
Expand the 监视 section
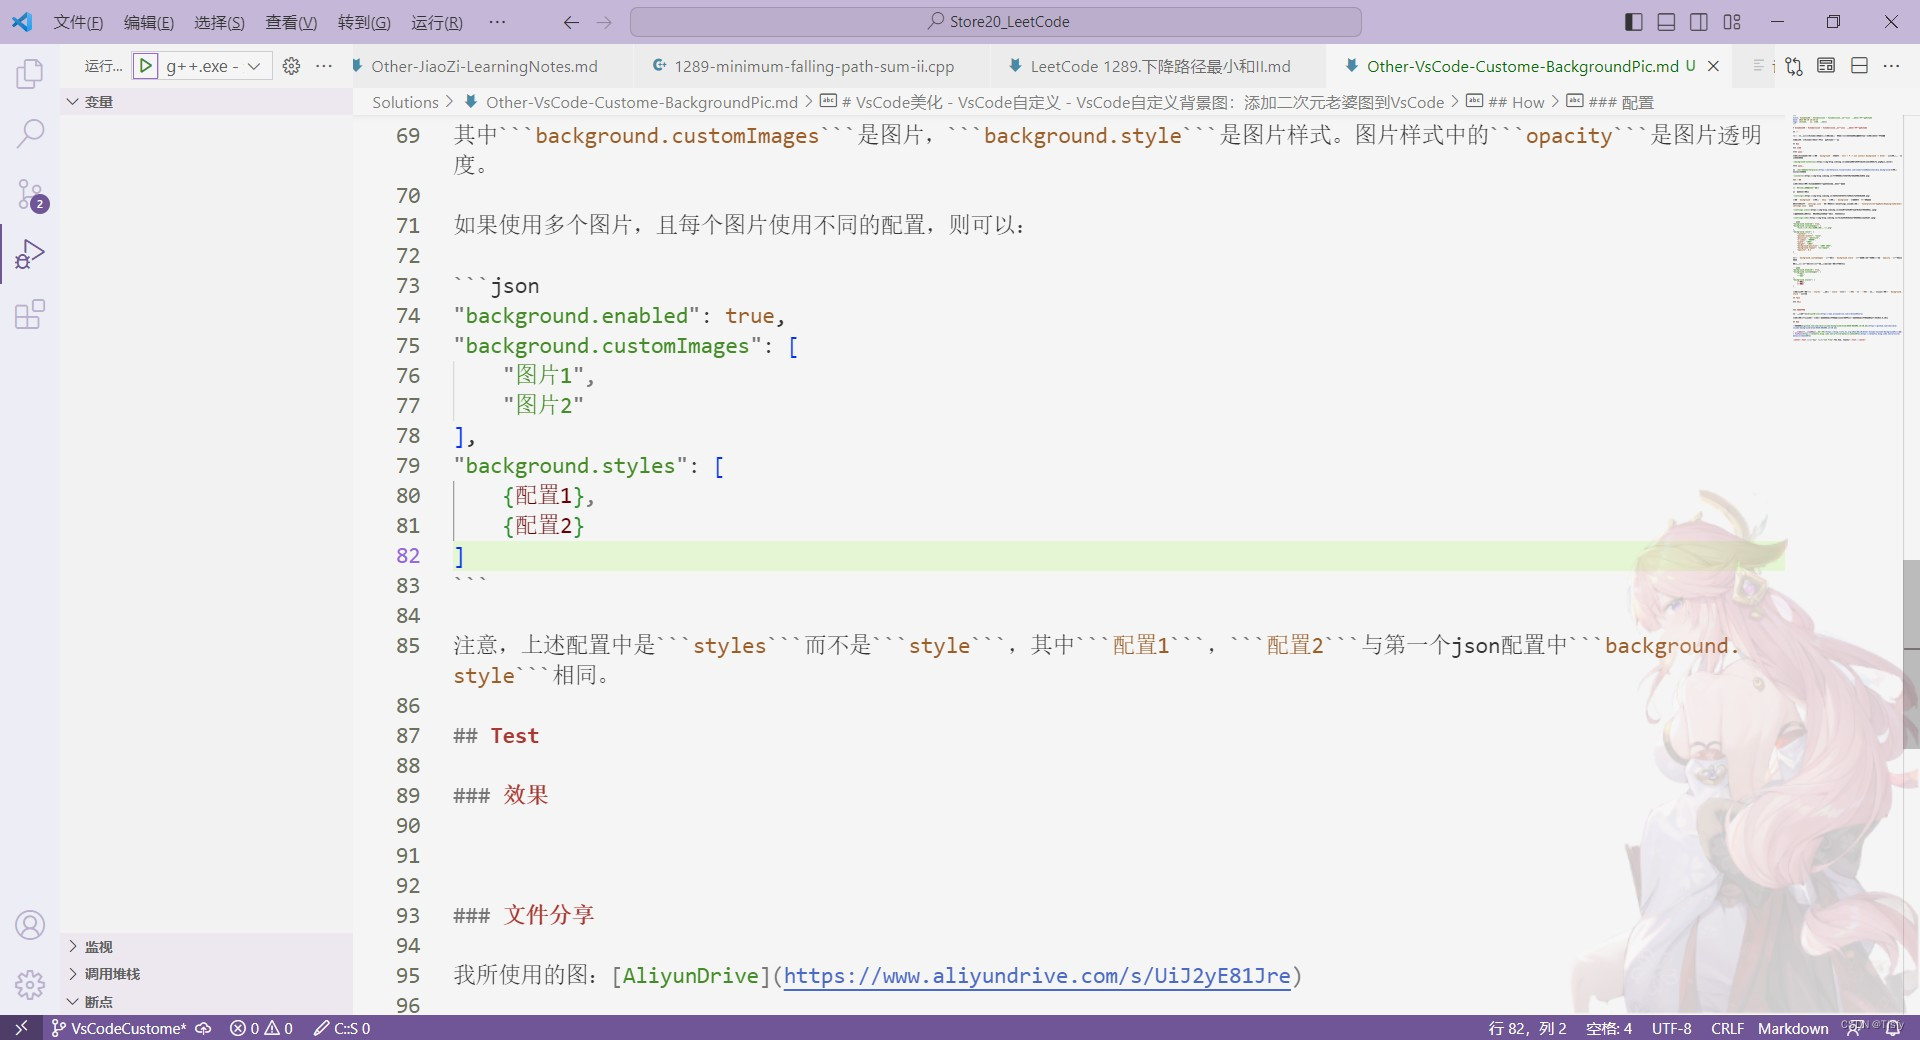[206, 946]
